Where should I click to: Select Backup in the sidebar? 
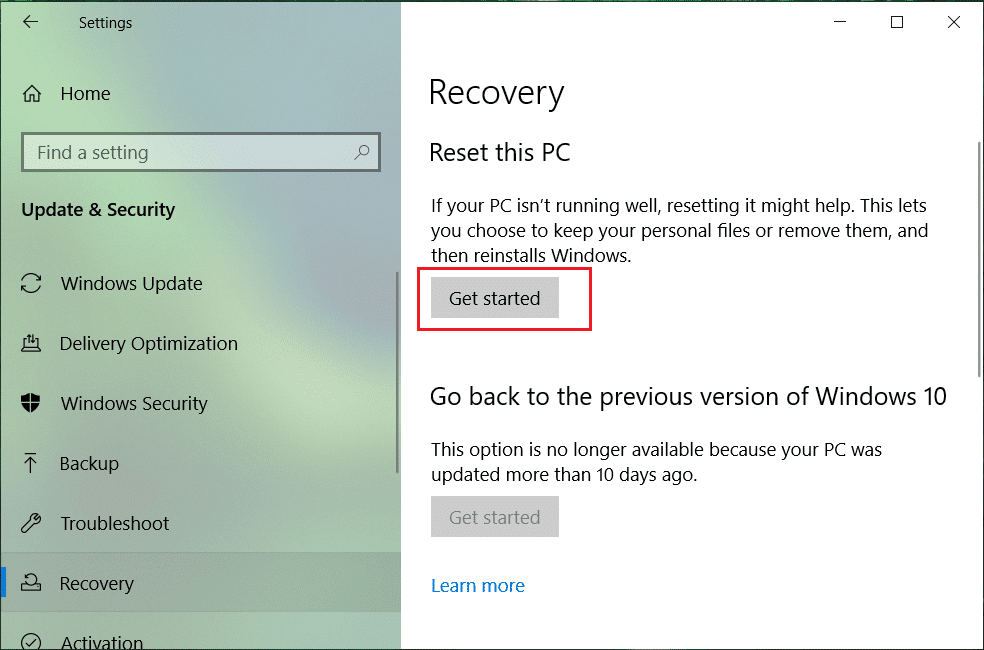89,464
